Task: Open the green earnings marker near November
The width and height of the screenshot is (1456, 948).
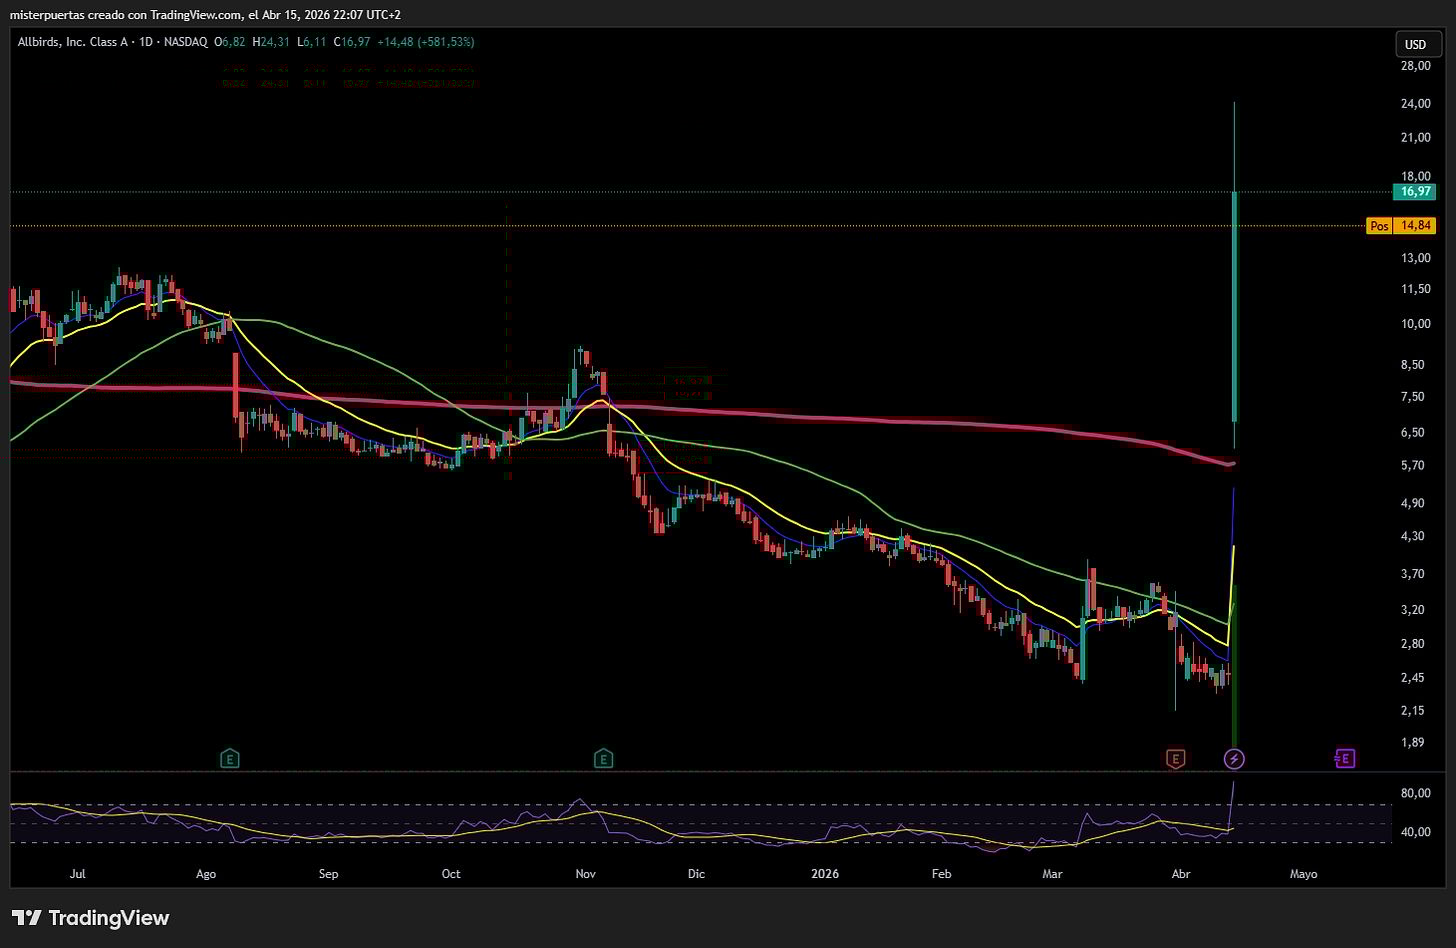Action: coord(603,759)
